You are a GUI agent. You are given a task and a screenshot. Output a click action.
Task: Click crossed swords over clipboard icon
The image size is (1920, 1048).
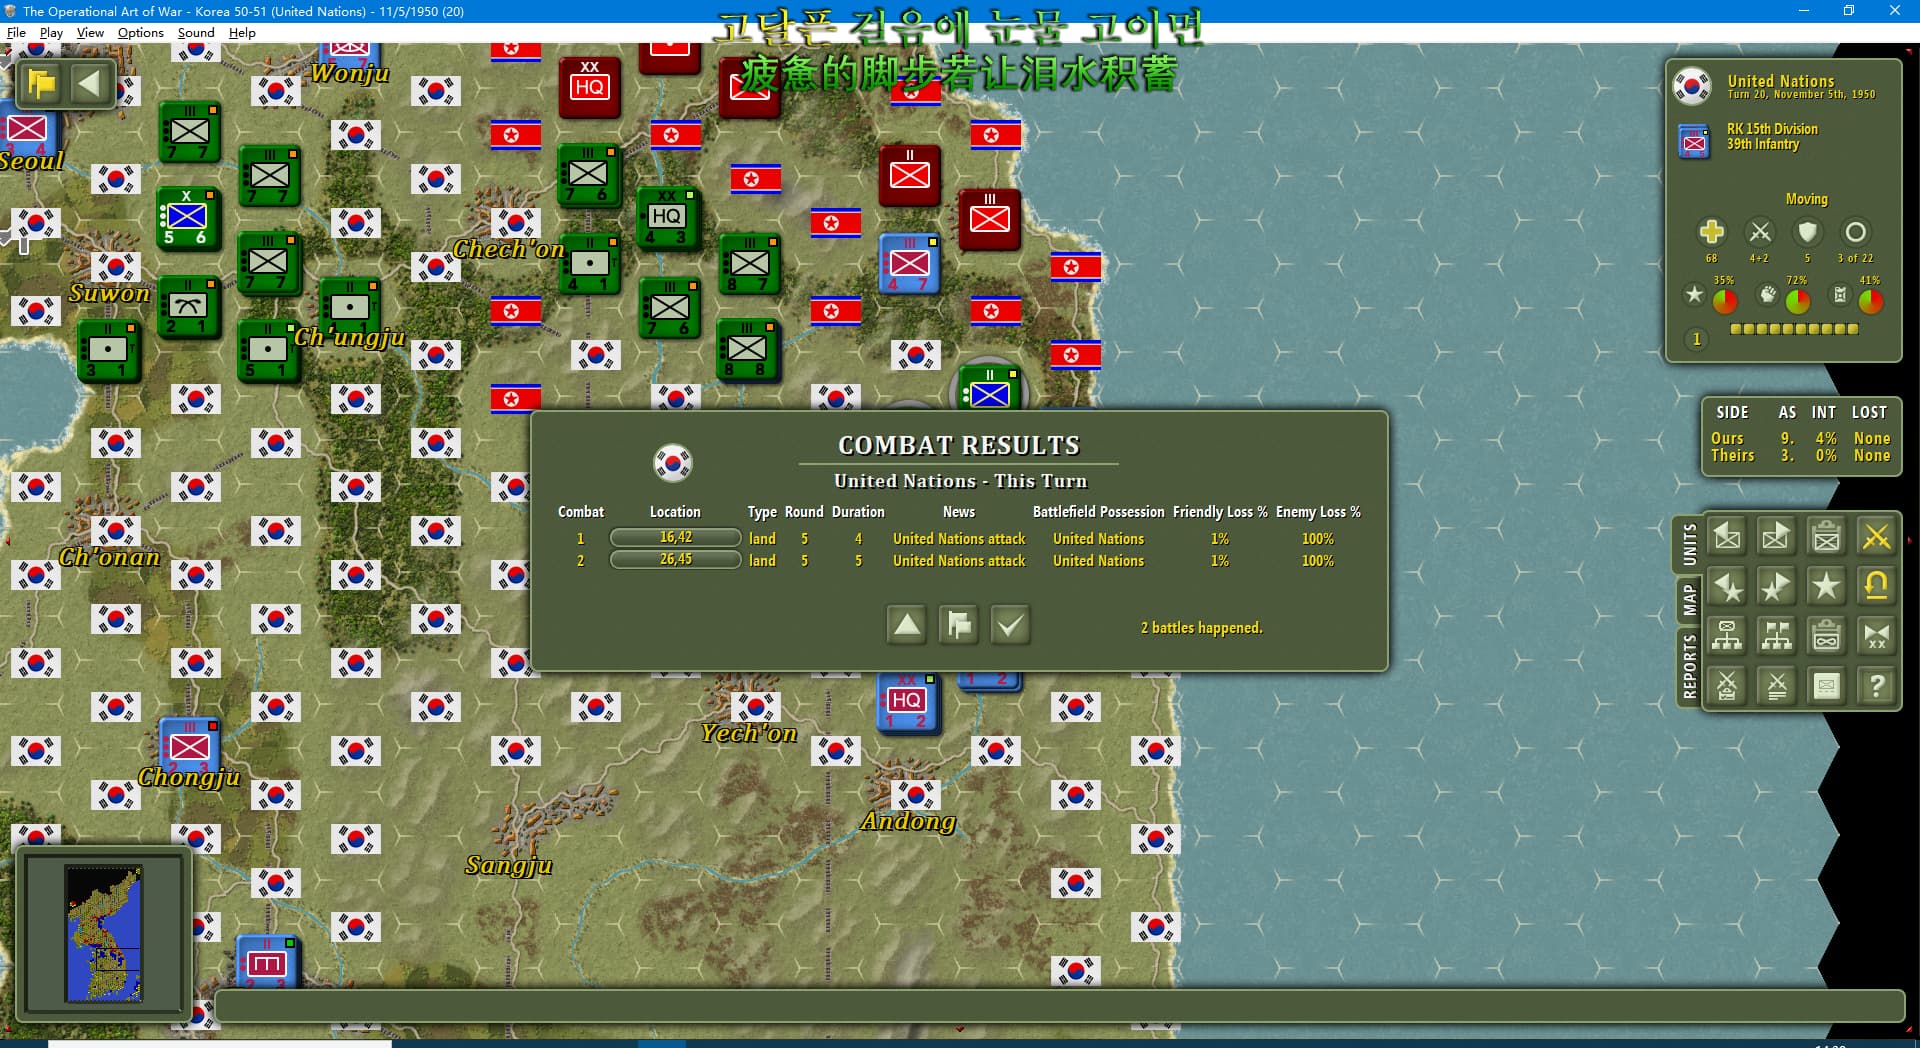[x=1727, y=686]
